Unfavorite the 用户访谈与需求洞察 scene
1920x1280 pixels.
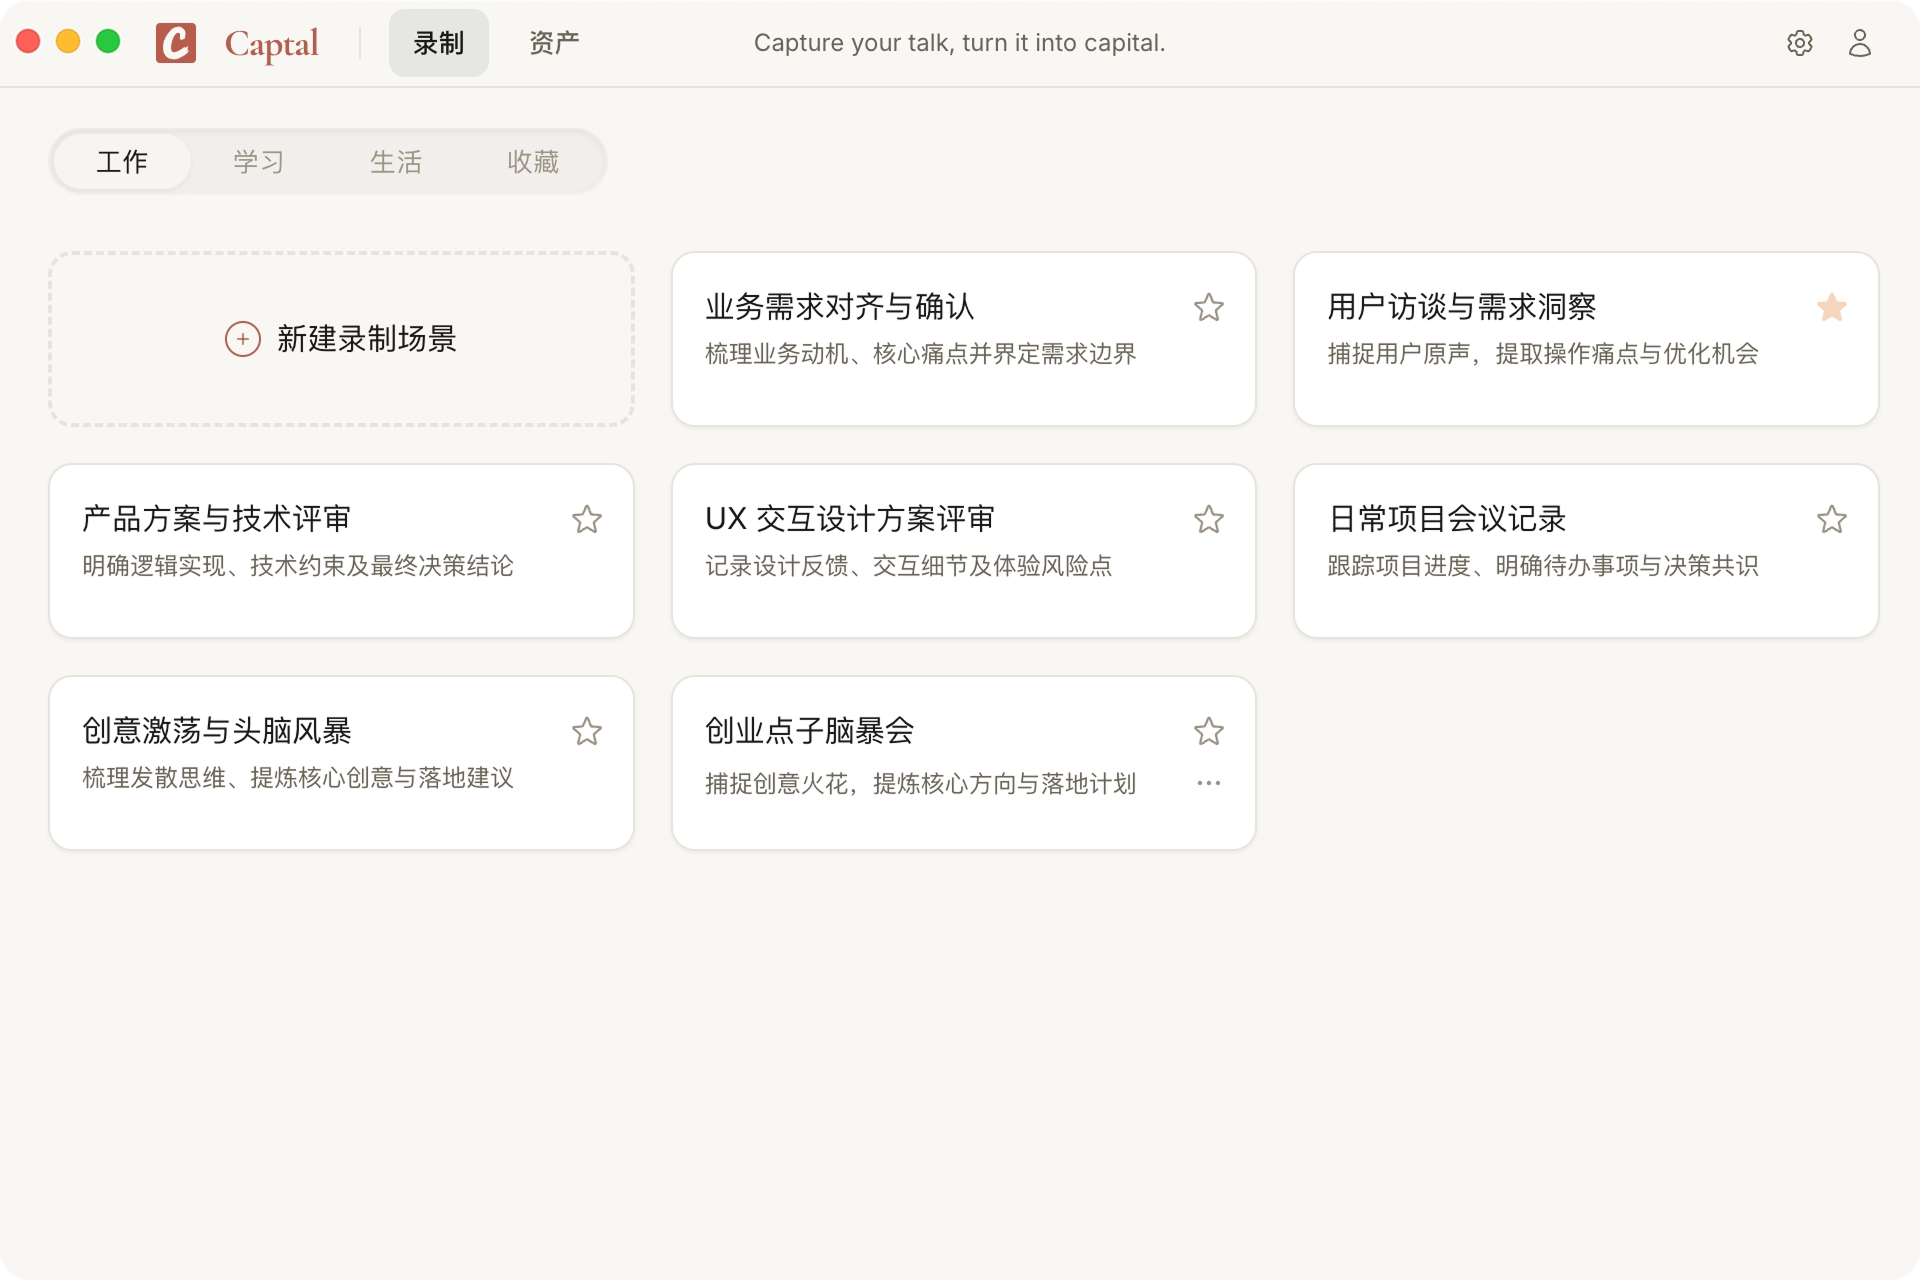[1831, 307]
